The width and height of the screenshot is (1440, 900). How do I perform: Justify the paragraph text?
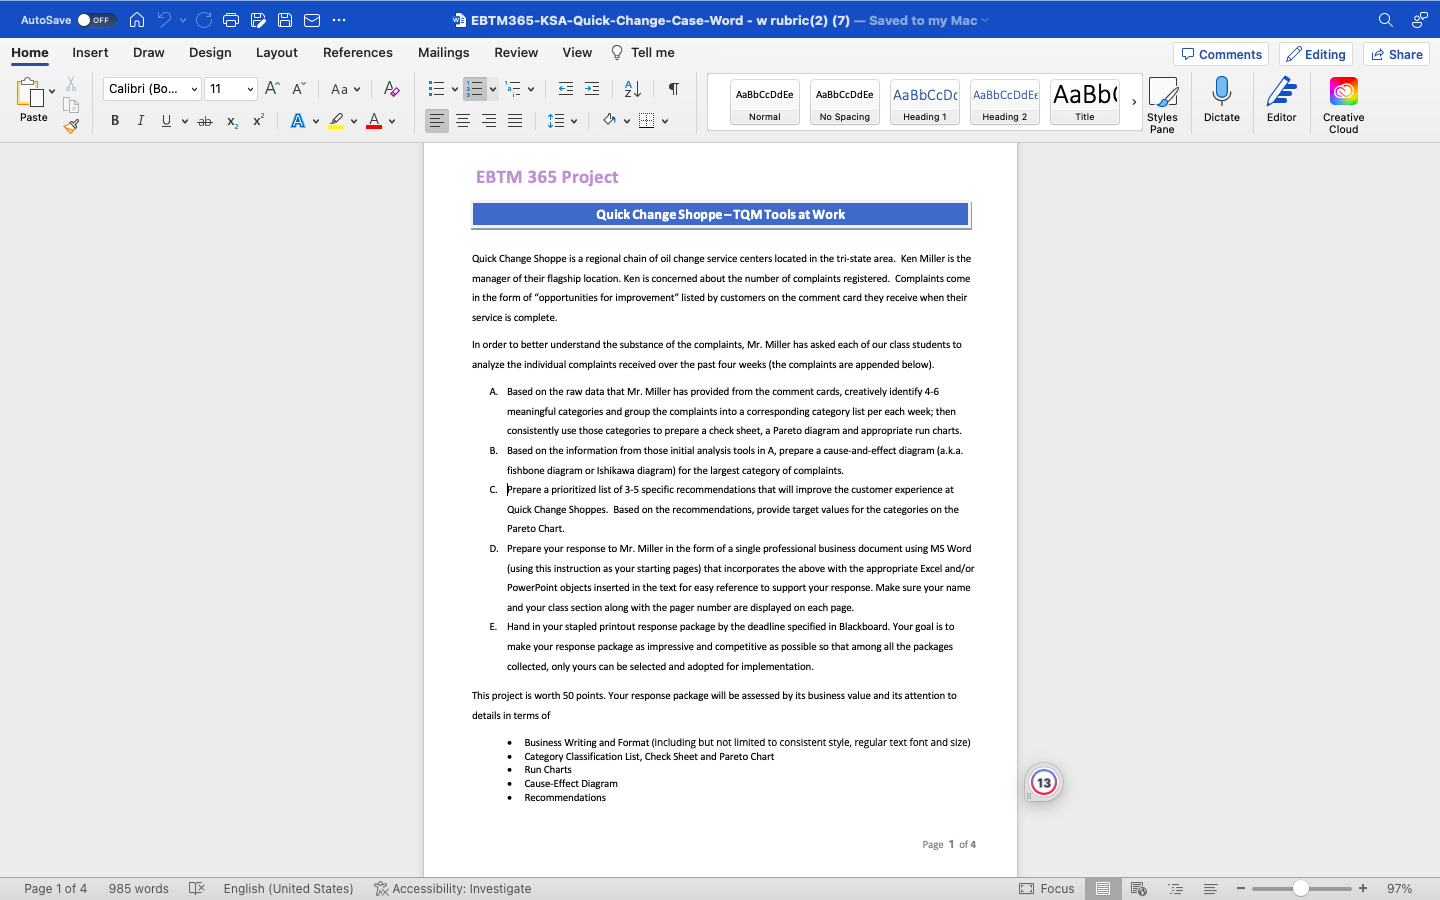(515, 121)
